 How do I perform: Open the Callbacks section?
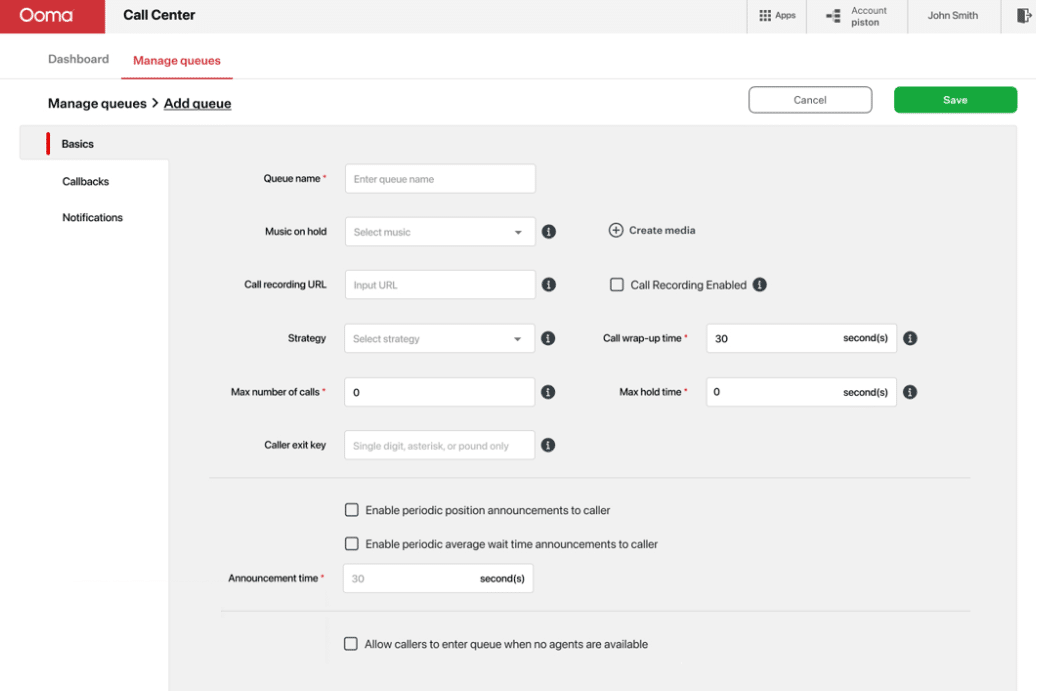coord(85,181)
